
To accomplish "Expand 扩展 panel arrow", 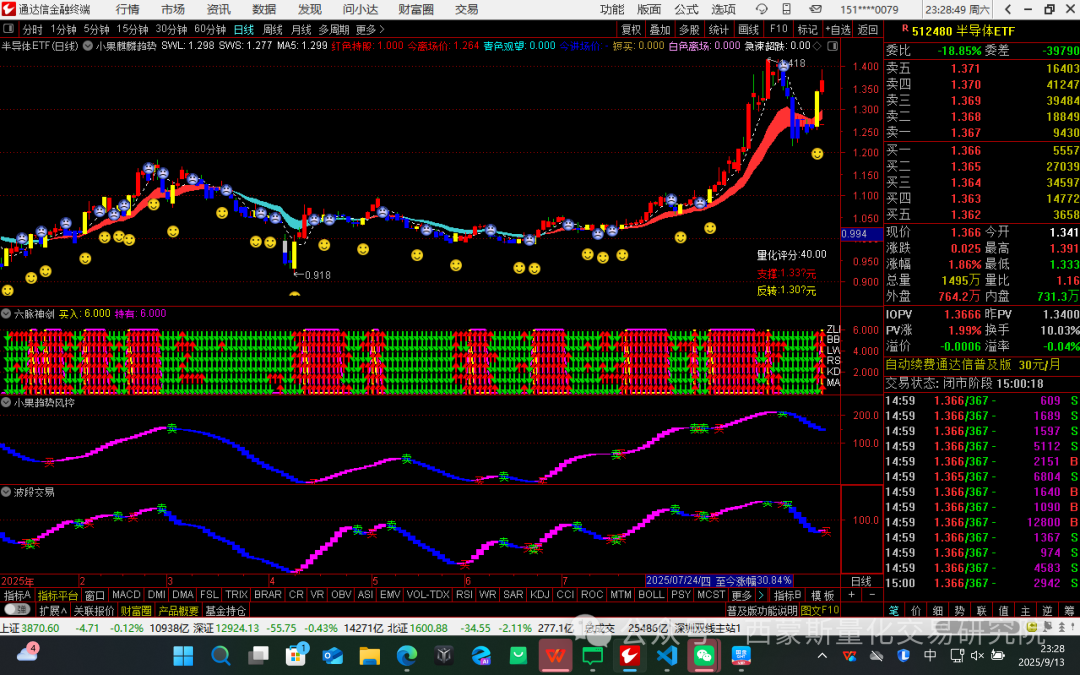I will (63, 610).
